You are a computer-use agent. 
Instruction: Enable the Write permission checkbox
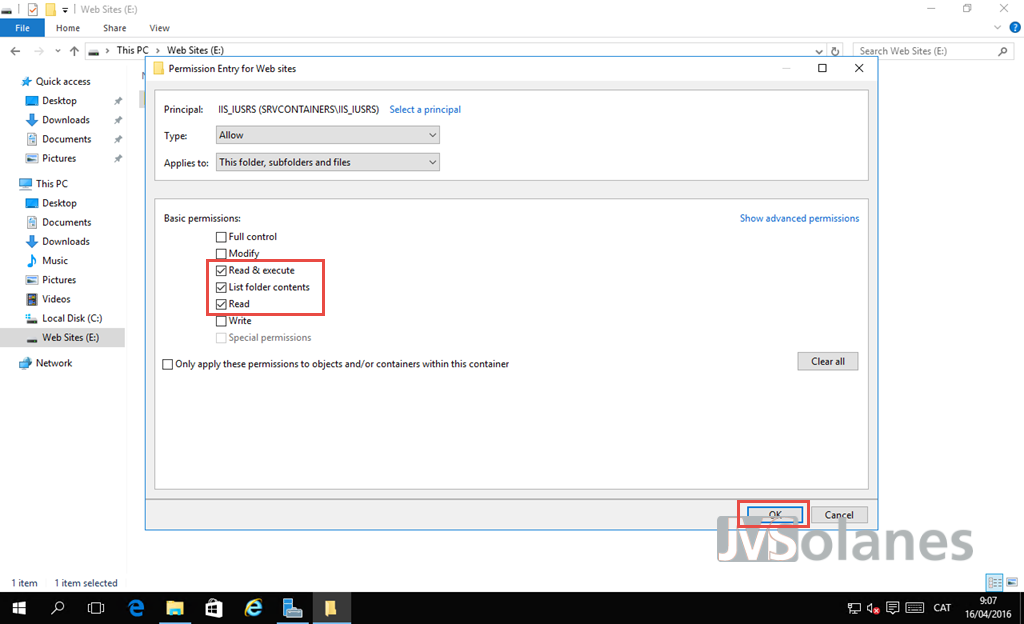tap(221, 321)
